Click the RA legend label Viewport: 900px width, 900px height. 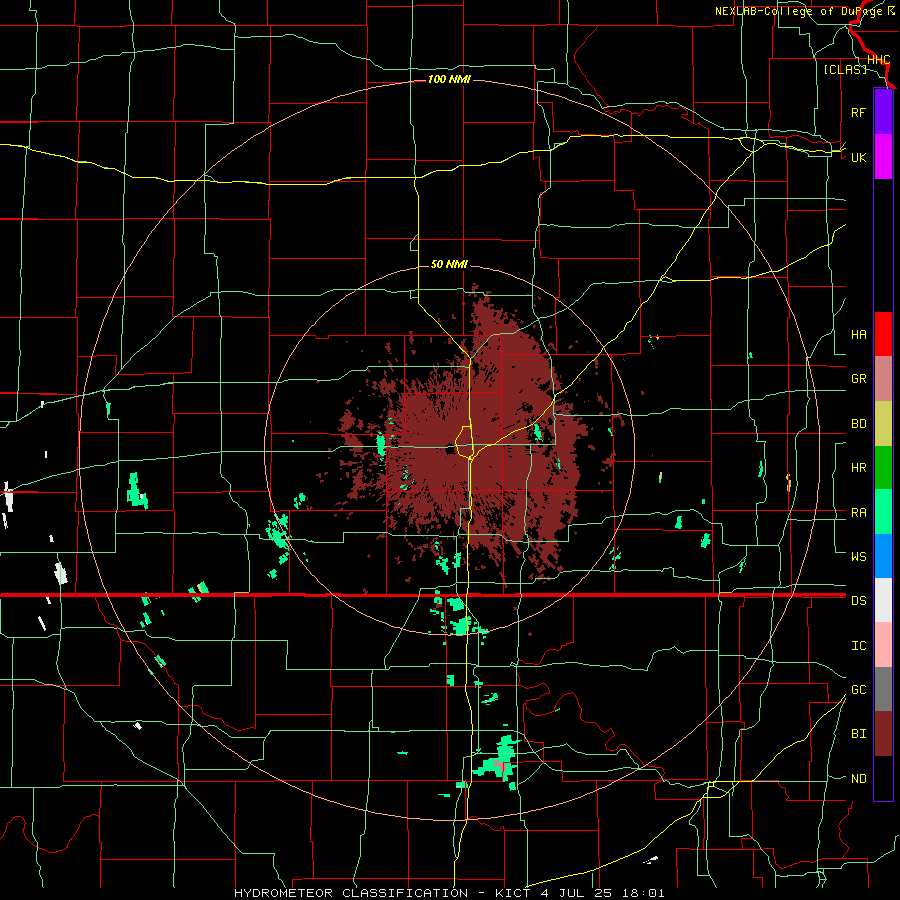click(858, 513)
